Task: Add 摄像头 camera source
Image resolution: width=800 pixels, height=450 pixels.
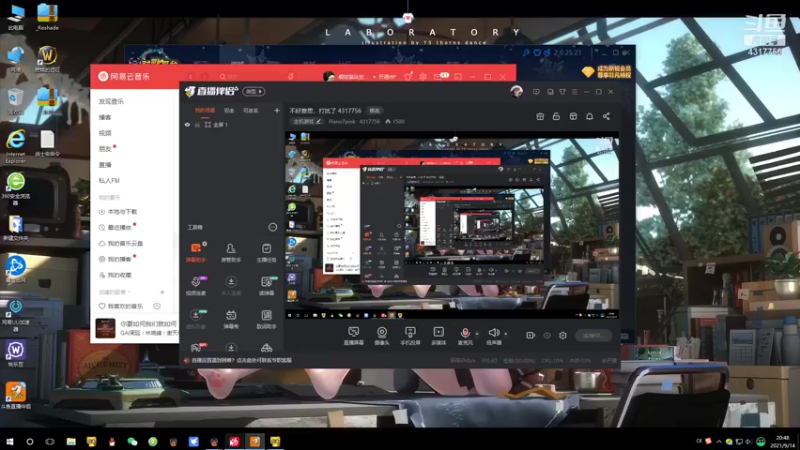Action: tap(382, 336)
